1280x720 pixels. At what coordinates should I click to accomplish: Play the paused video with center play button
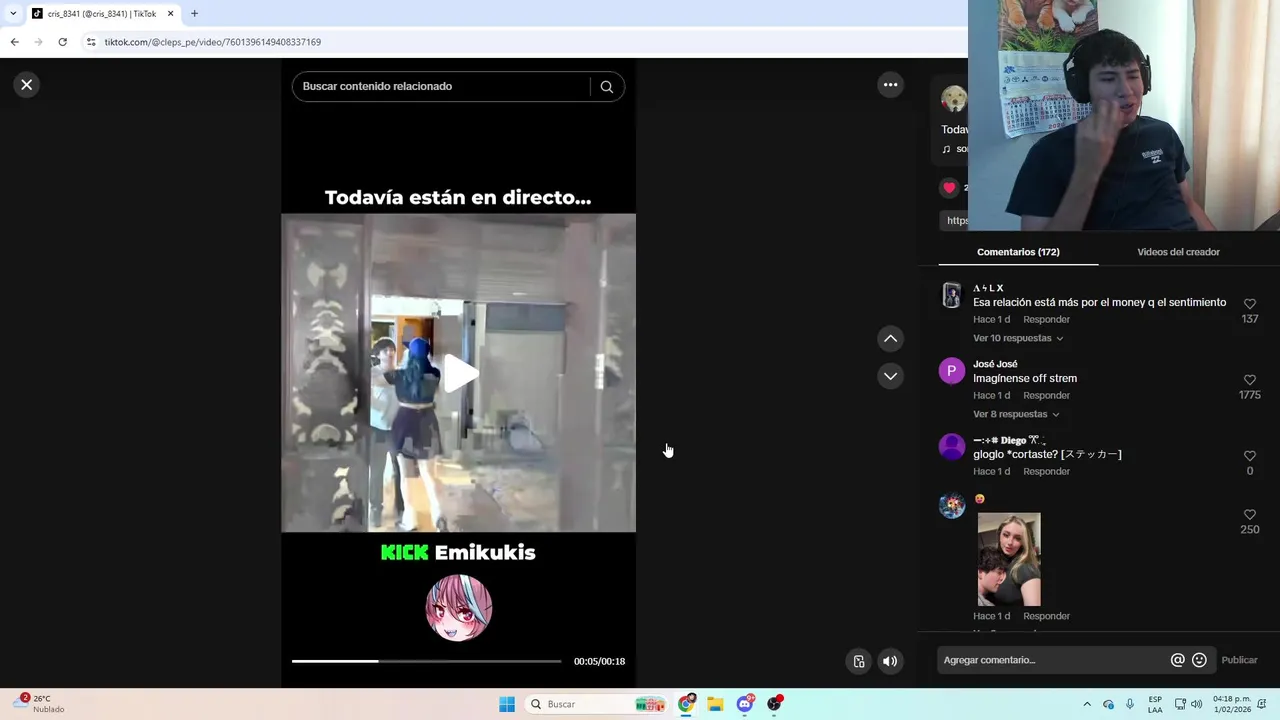(459, 373)
